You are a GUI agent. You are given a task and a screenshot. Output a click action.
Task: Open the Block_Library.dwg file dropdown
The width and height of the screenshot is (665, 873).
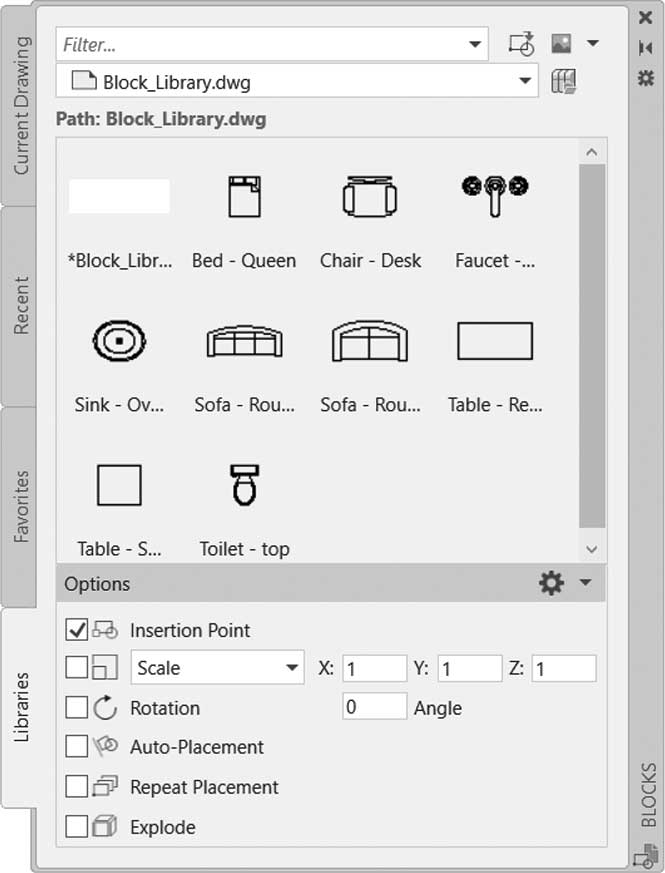pos(297,81)
